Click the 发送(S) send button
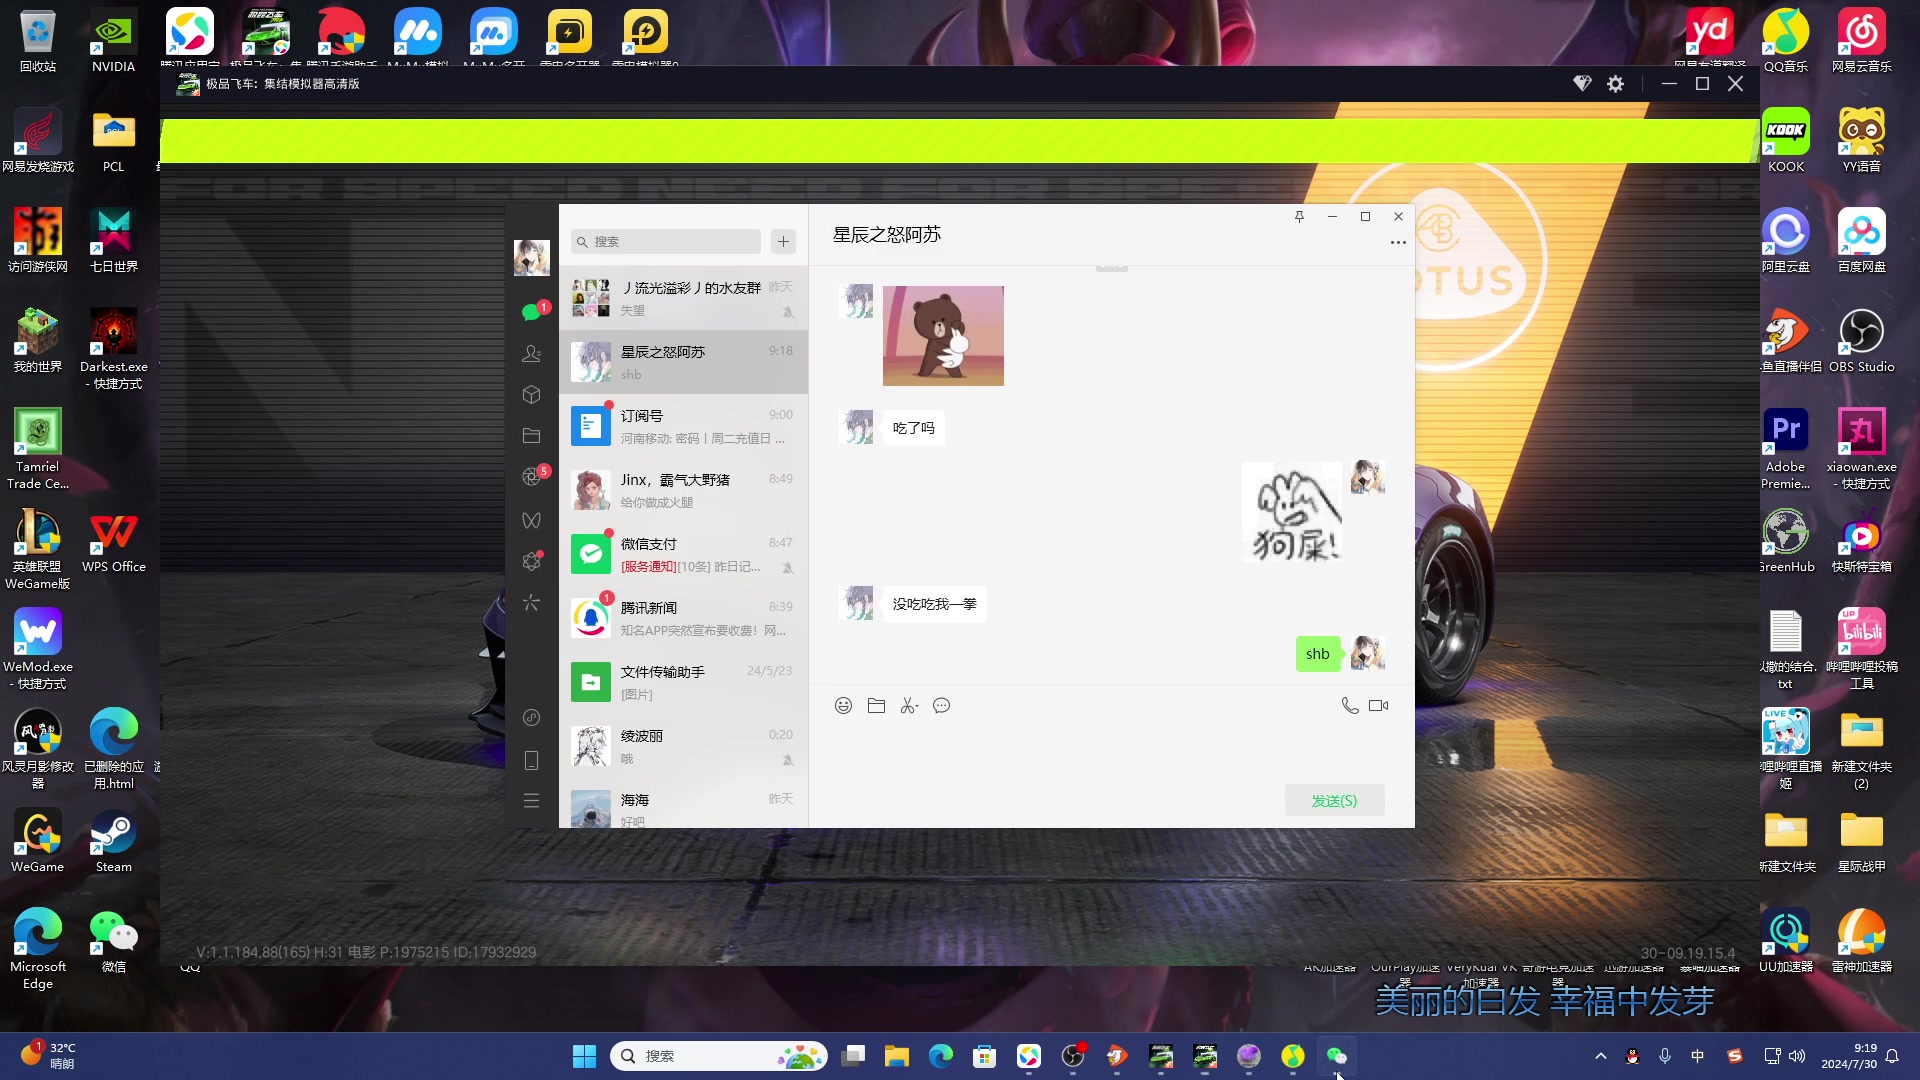The width and height of the screenshot is (1920, 1080). pos(1334,800)
